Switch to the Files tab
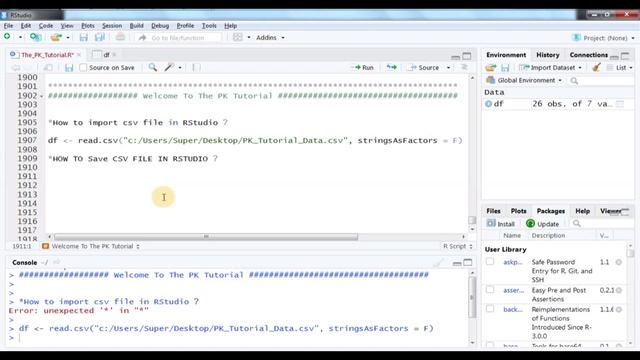640x360 pixels. (x=493, y=211)
